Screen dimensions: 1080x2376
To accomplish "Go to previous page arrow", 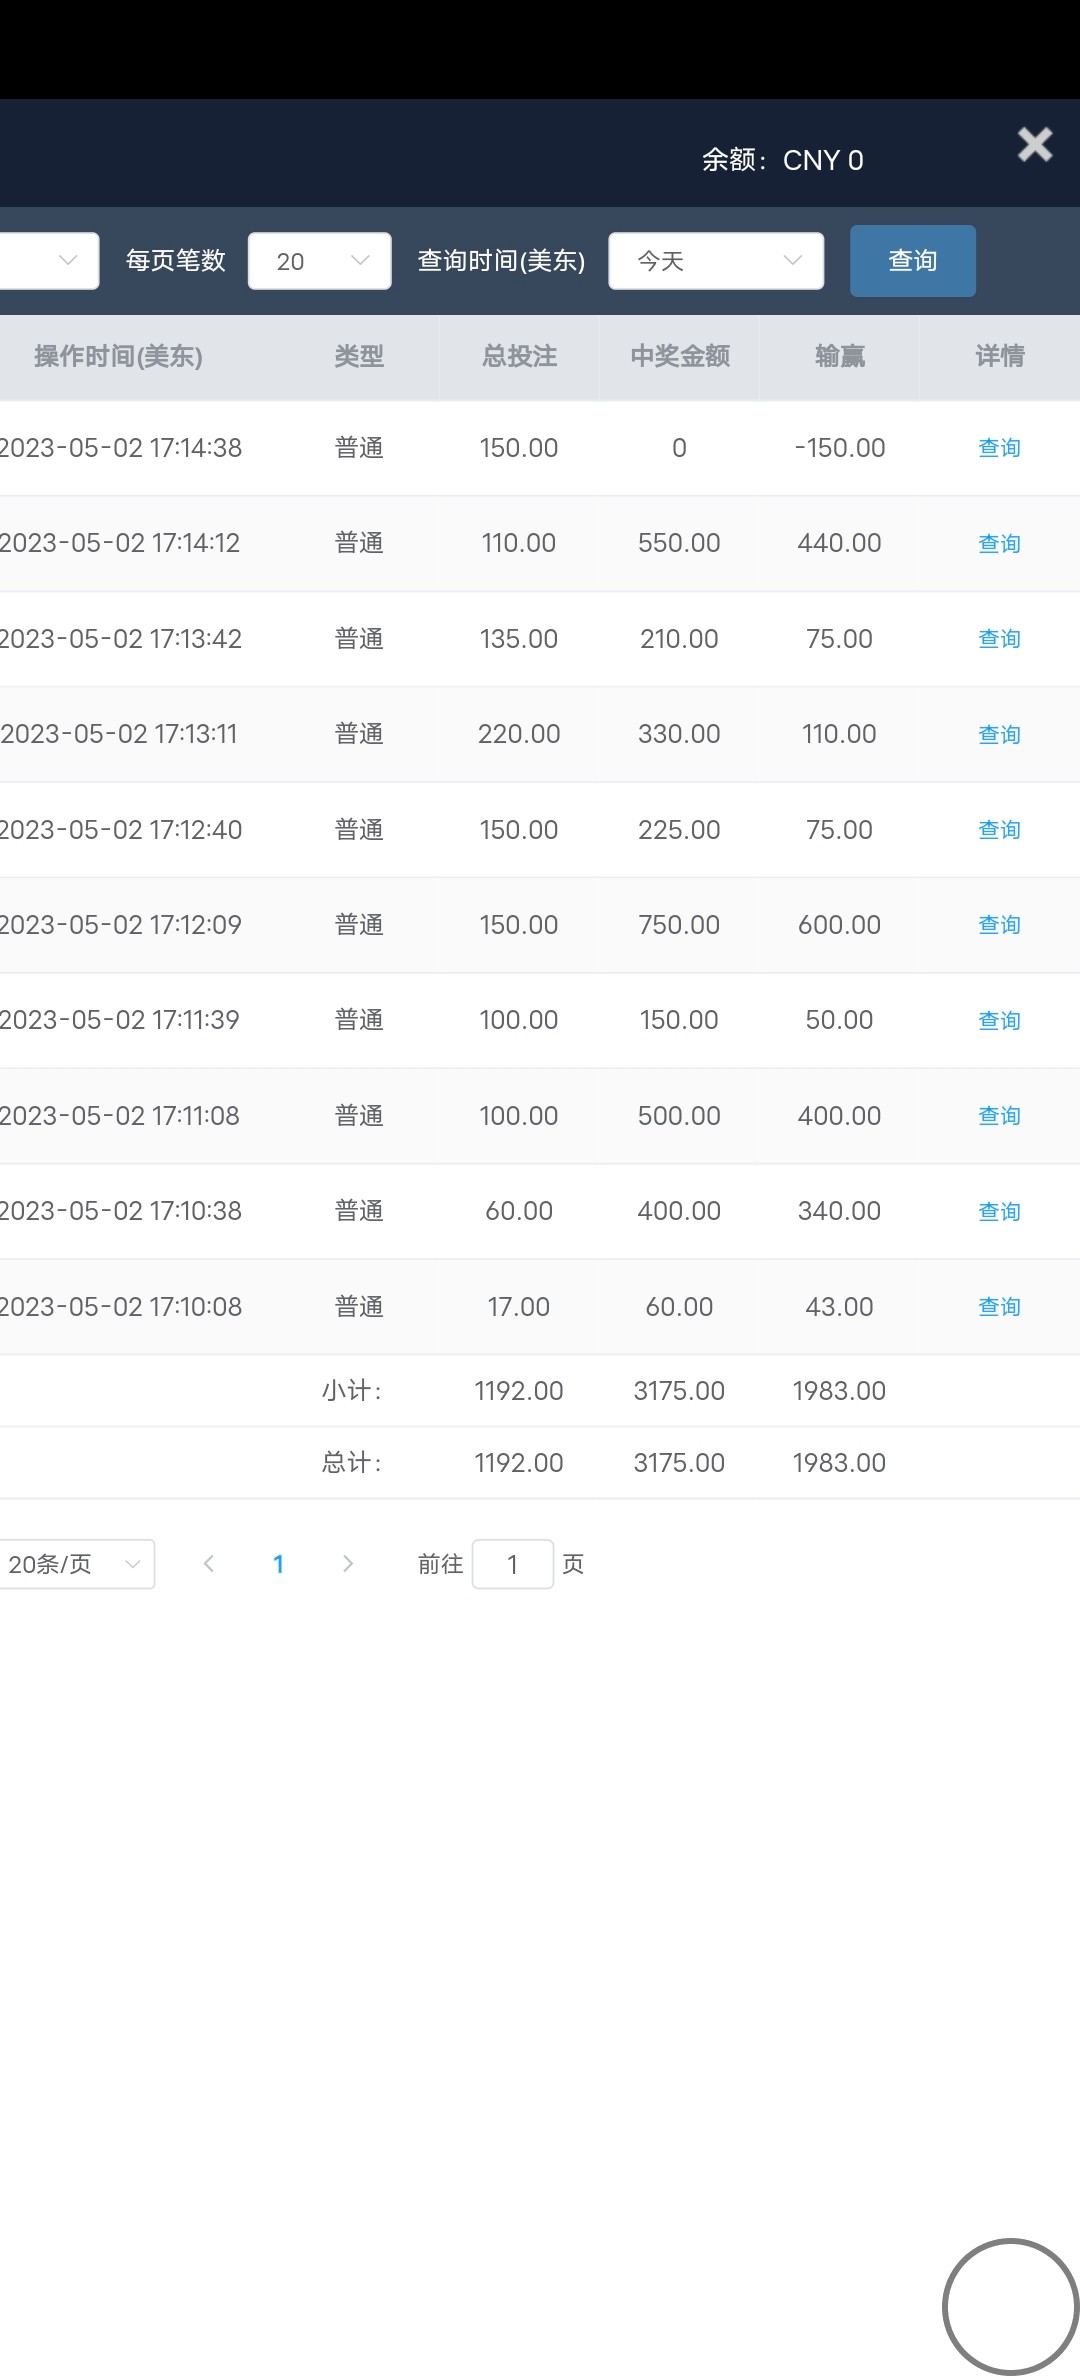I will tap(209, 1564).
